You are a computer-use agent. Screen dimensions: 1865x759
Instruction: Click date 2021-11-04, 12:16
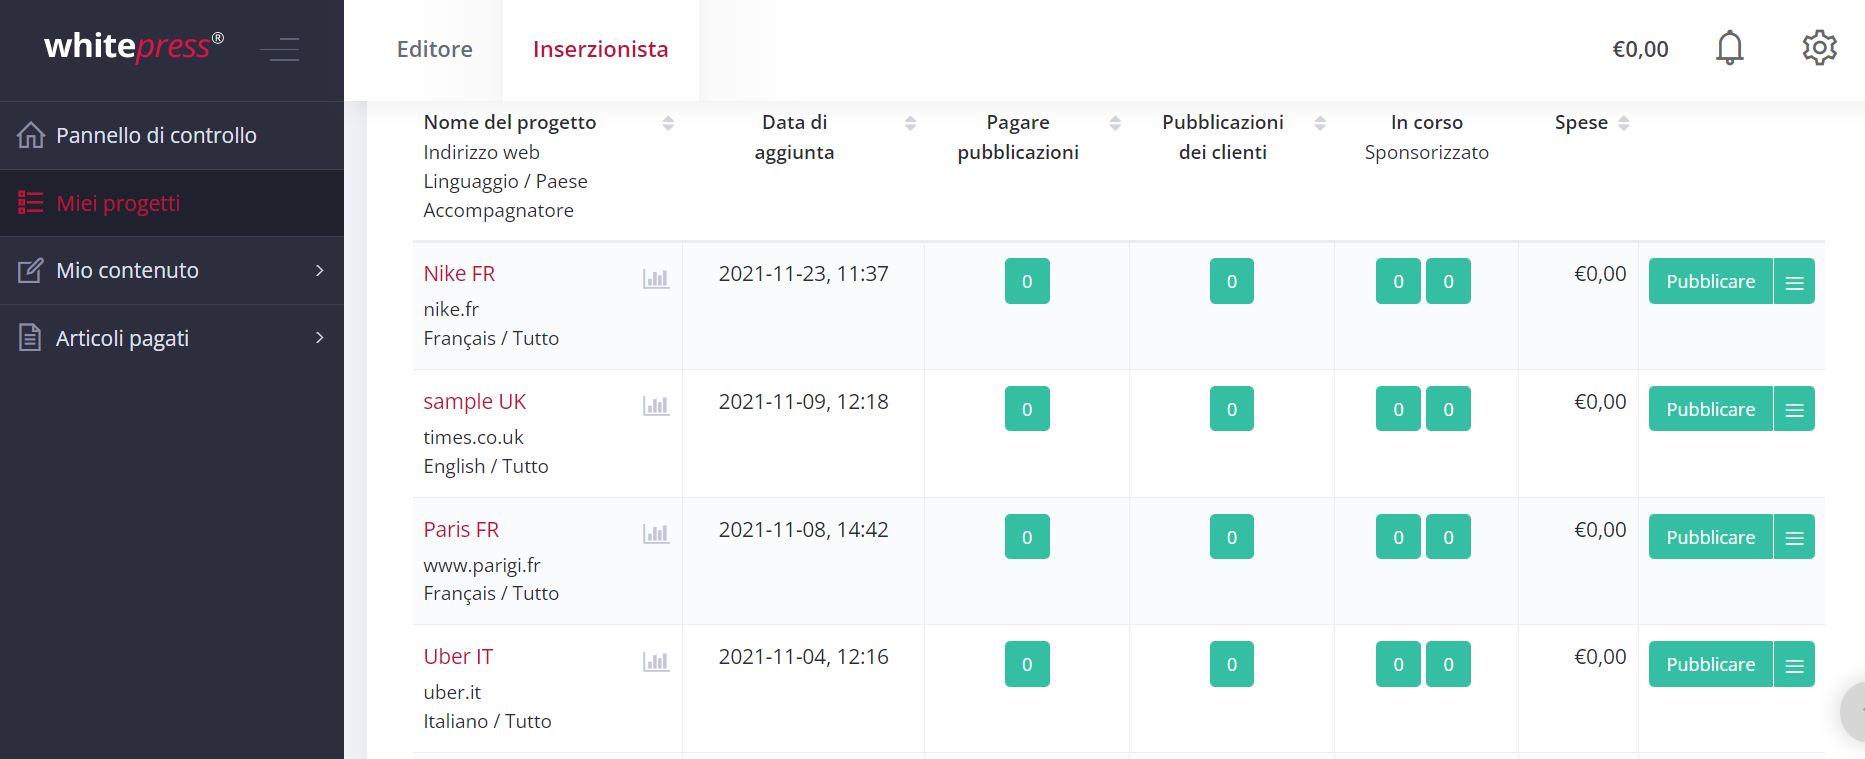pos(803,657)
